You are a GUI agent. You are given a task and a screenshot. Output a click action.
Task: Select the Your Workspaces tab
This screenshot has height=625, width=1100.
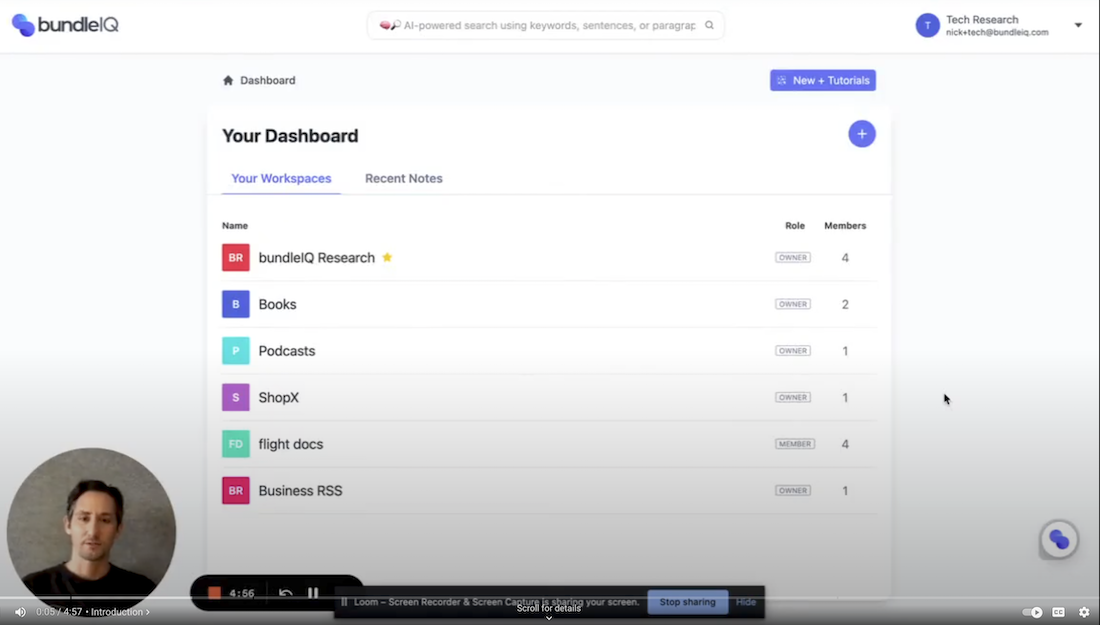point(280,178)
